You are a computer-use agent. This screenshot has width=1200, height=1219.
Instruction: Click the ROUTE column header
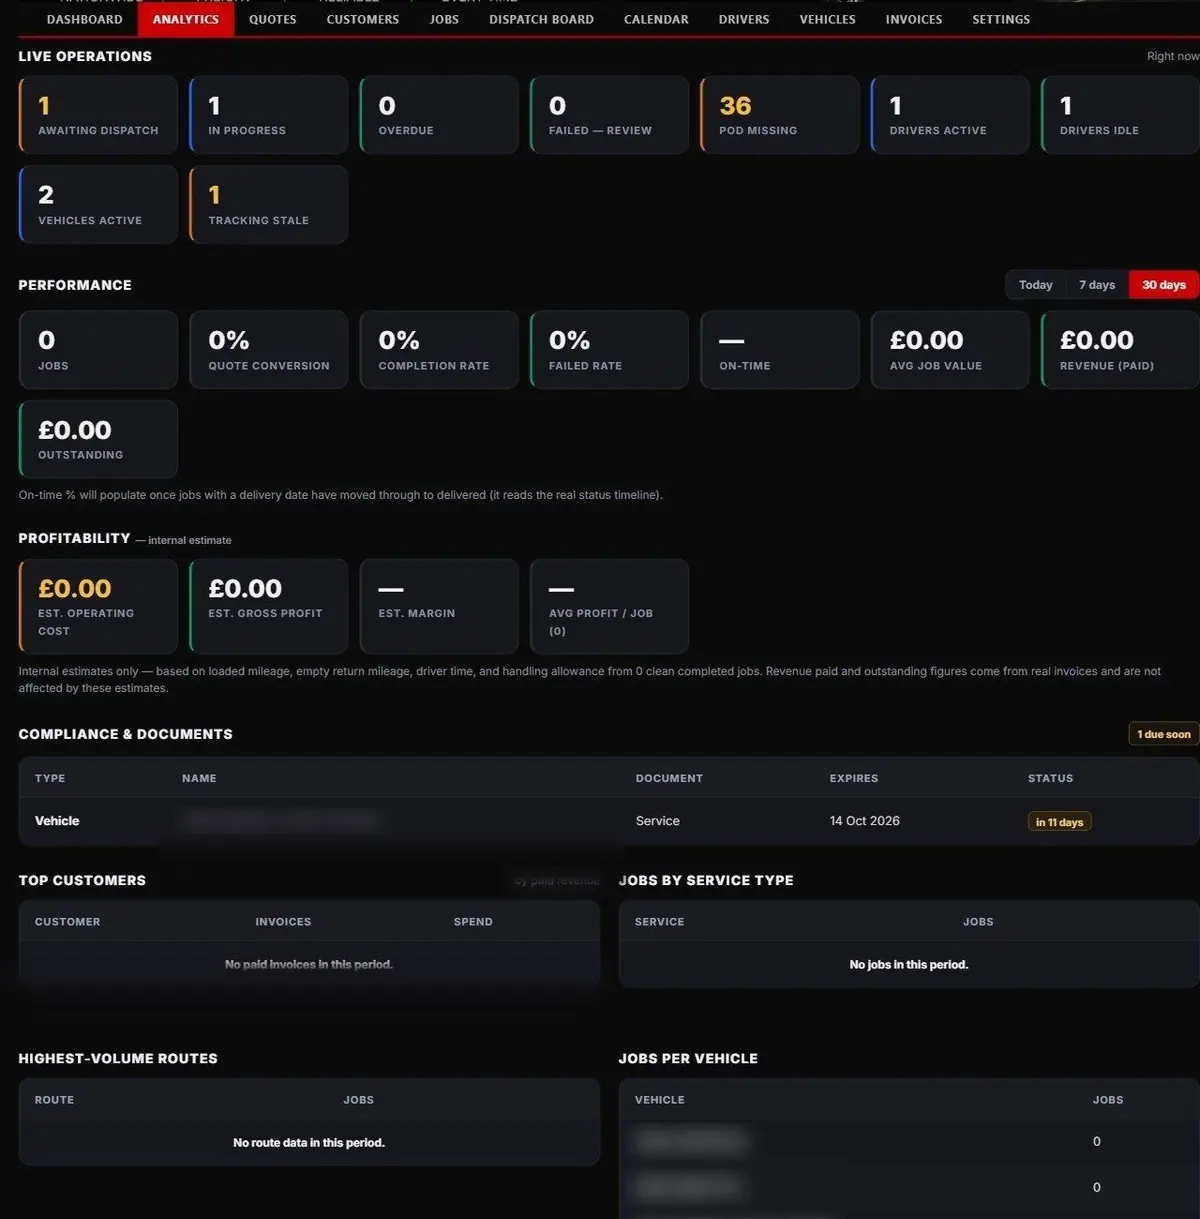point(54,1100)
